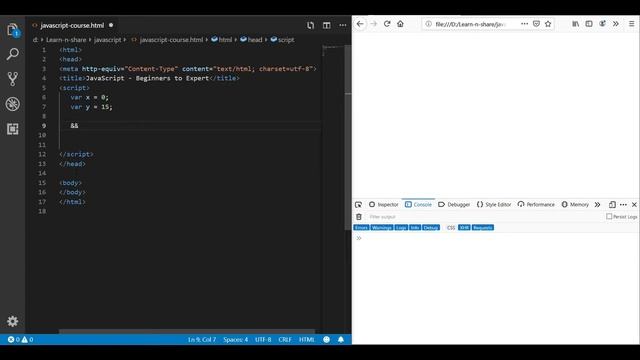This screenshot has width=640, height=360.
Task: Click the Firefox address bar URL
Action: tap(471, 24)
